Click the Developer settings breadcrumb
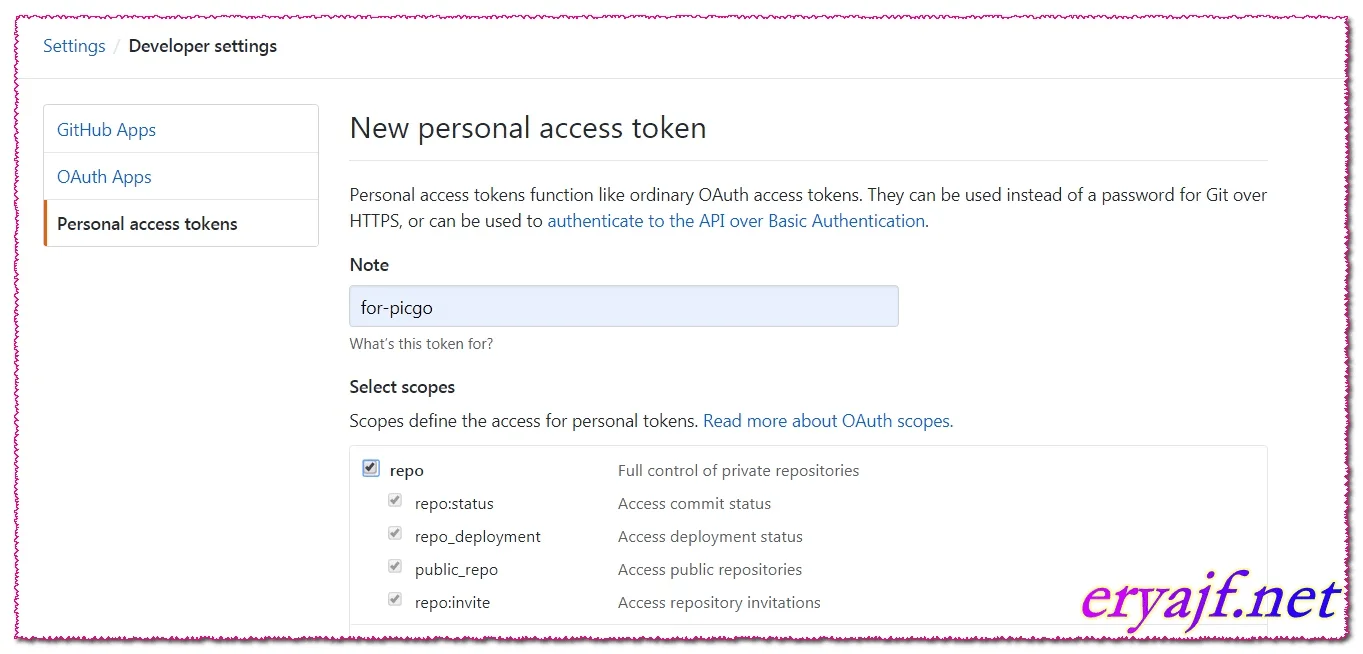The image size is (1363, 654). tap(203, 46)
